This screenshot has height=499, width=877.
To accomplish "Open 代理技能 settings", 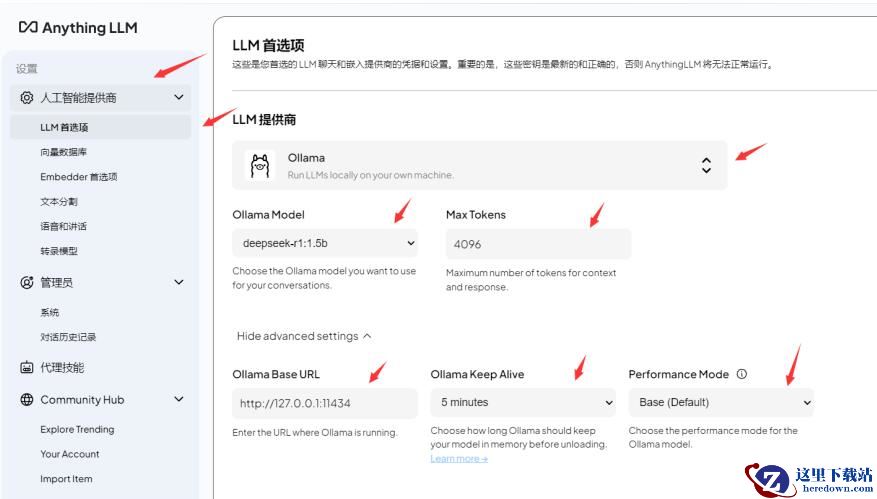I will pyautogui.click(x=62, y=368).
